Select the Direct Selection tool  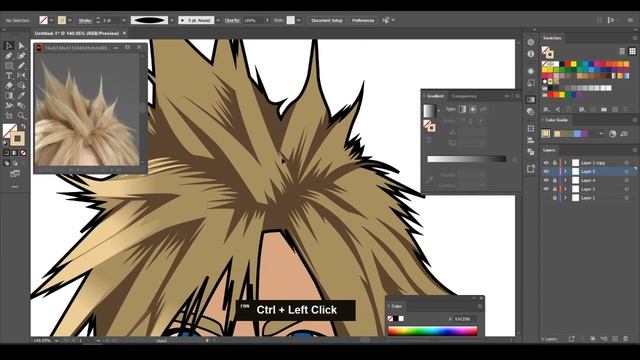tap(21, 46)
